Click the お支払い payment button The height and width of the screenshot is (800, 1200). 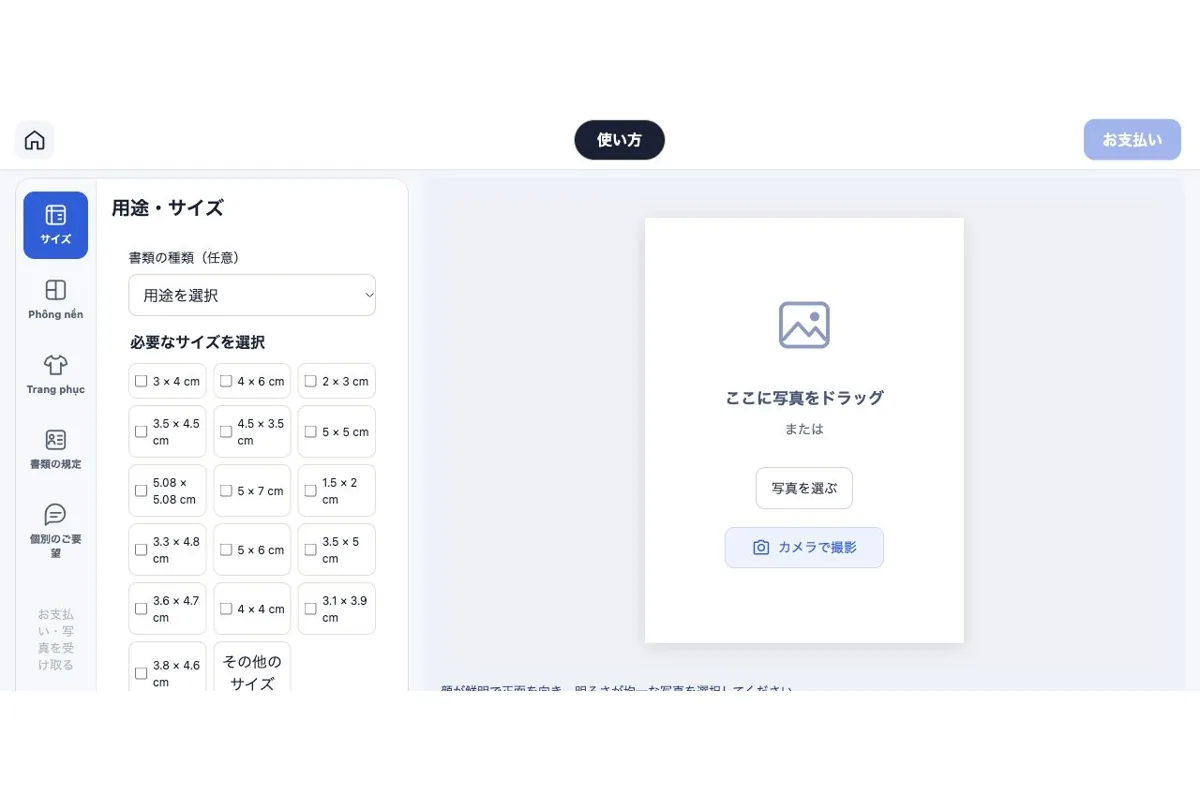point(1132,140)
